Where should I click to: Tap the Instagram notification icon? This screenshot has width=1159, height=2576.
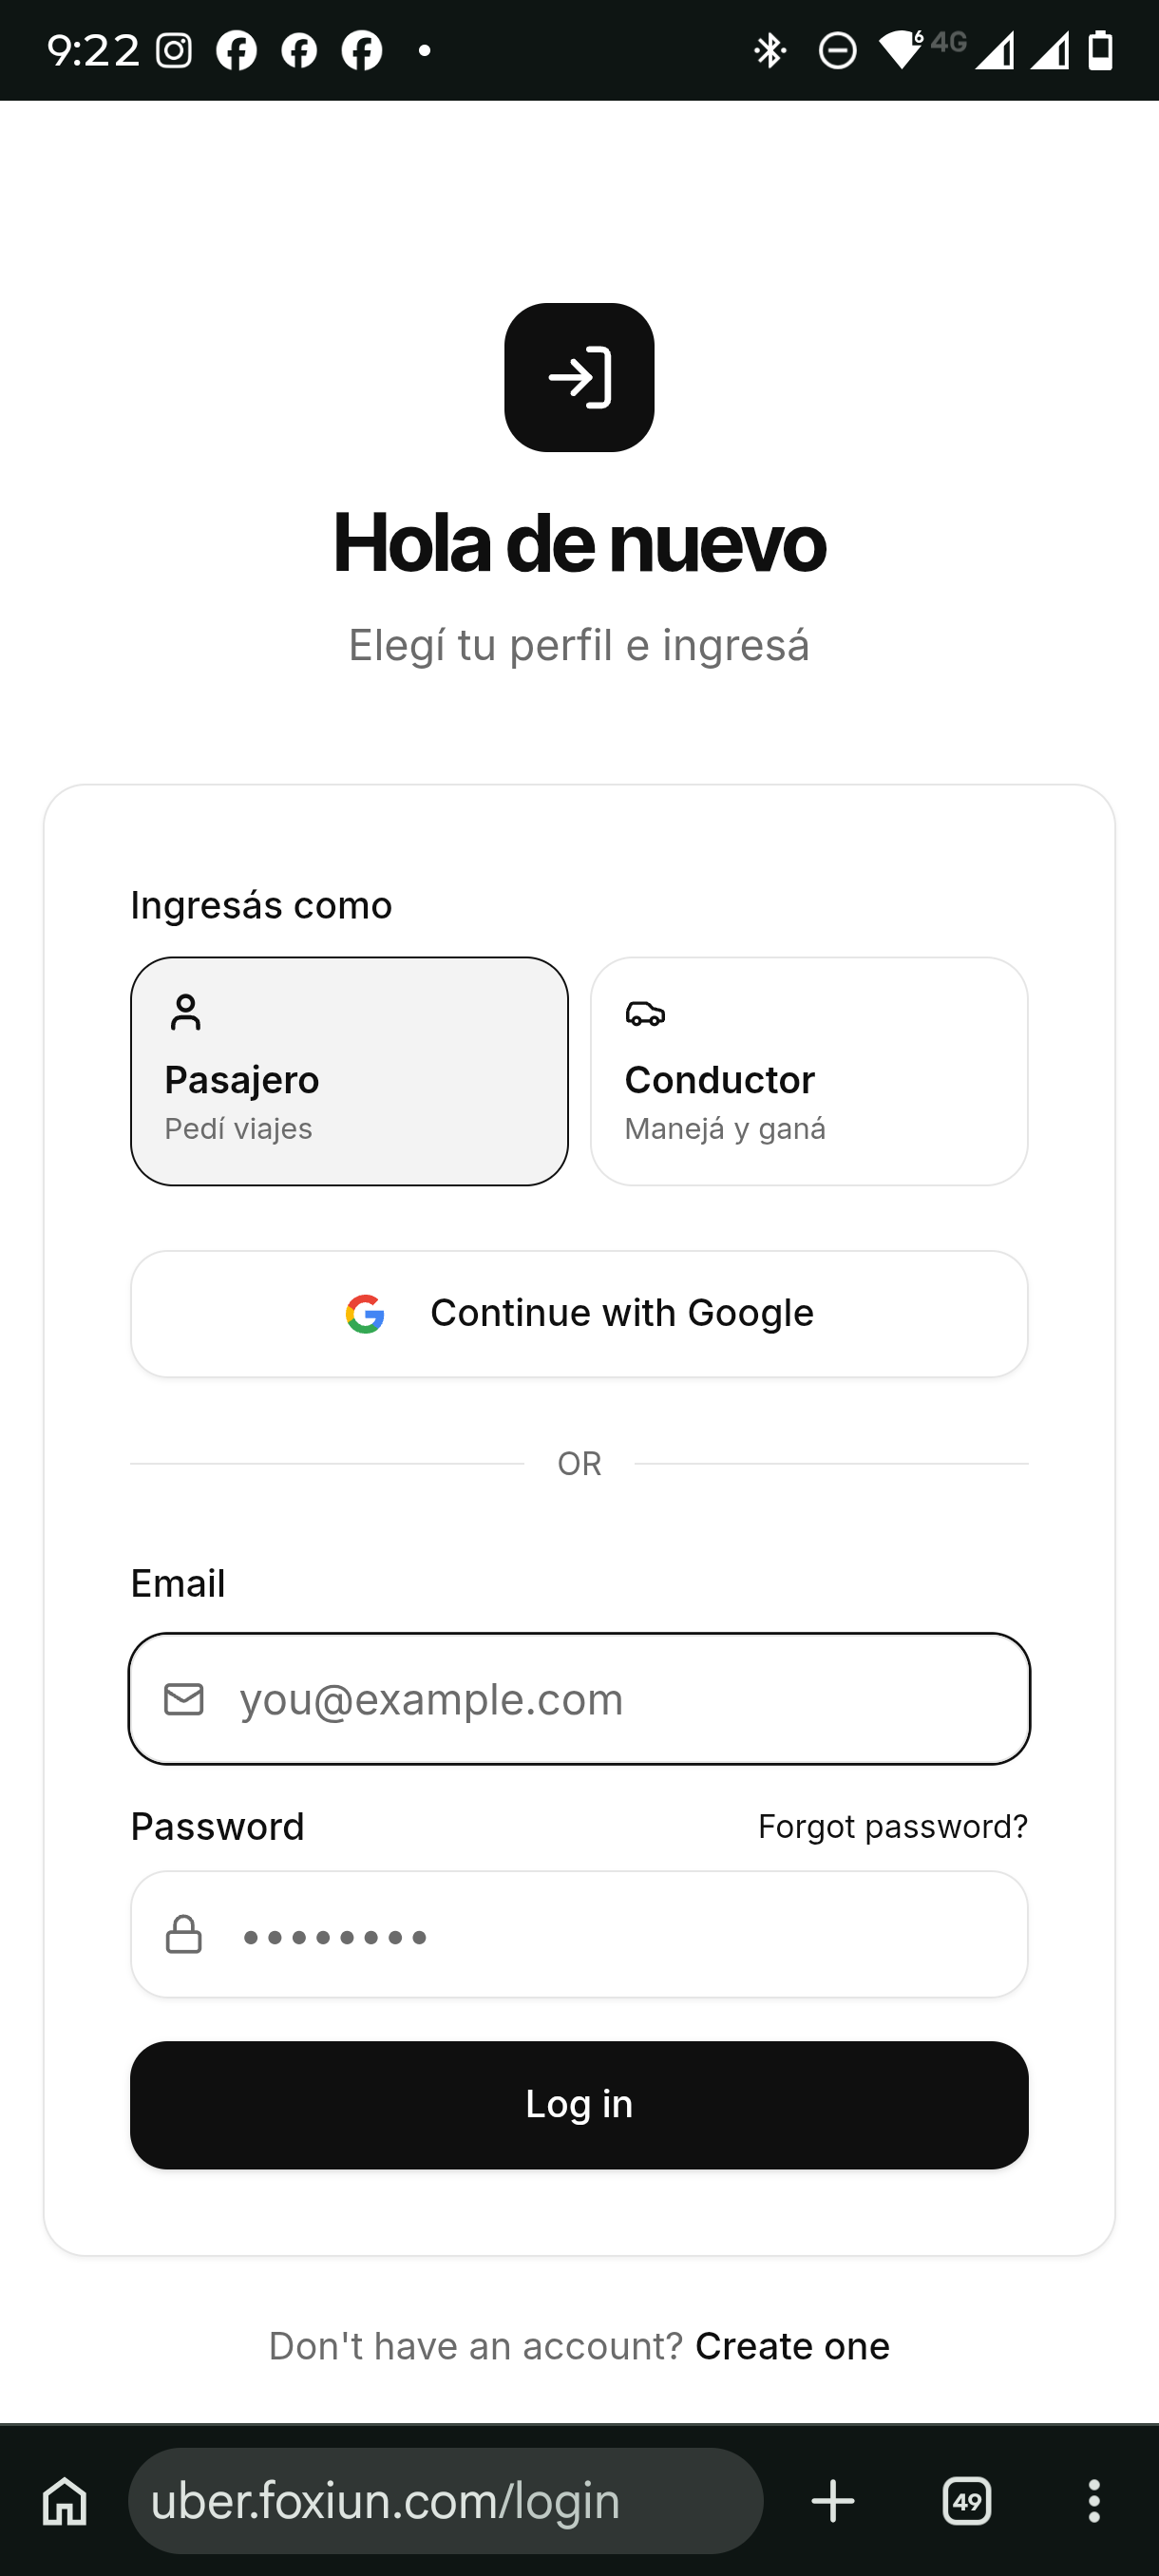(x=174, y=50)
